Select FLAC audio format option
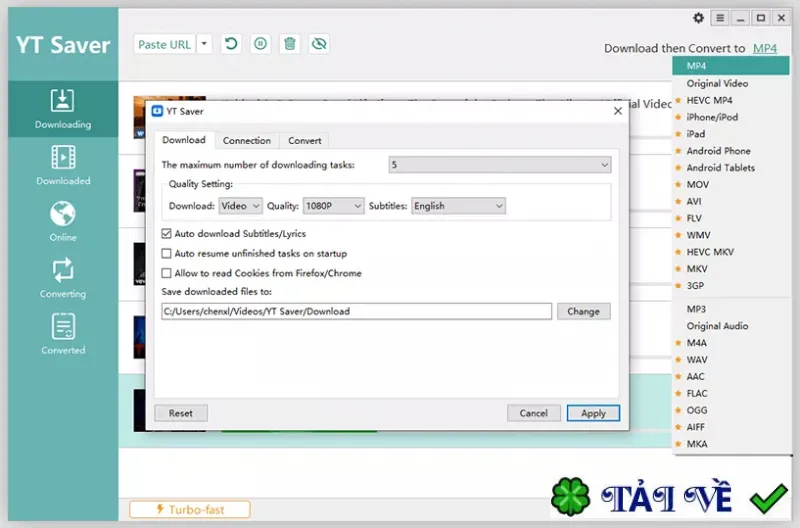This screenshot has width=800, height=528. click(x=731, y=393)
